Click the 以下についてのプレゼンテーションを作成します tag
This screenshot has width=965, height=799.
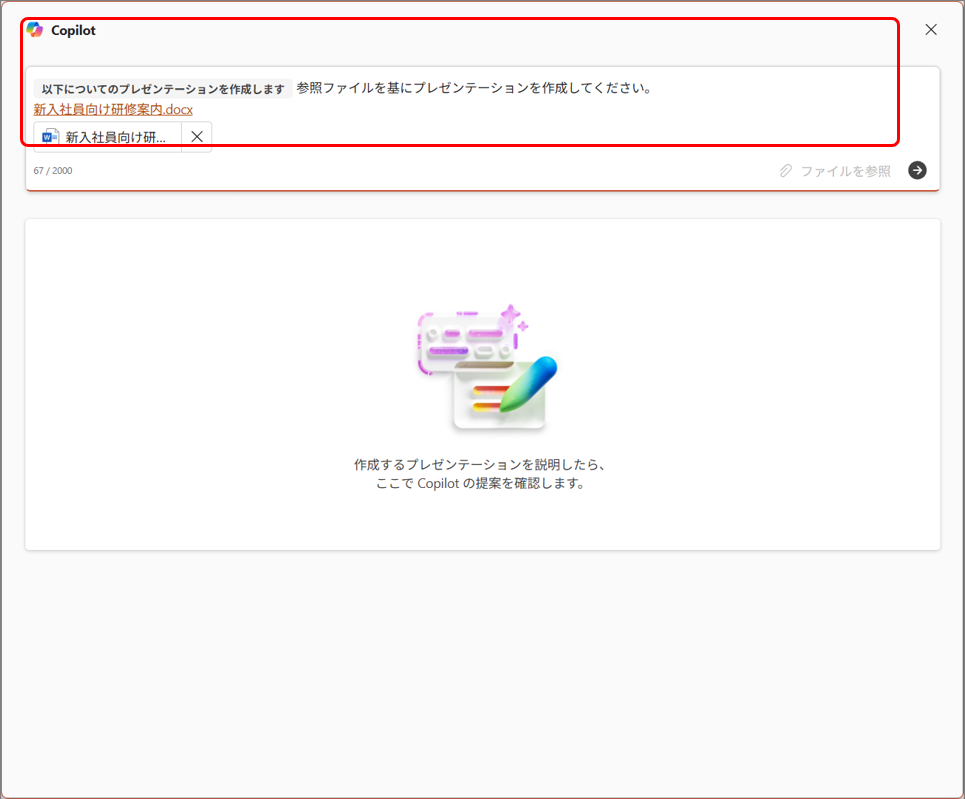click(163, 89)
